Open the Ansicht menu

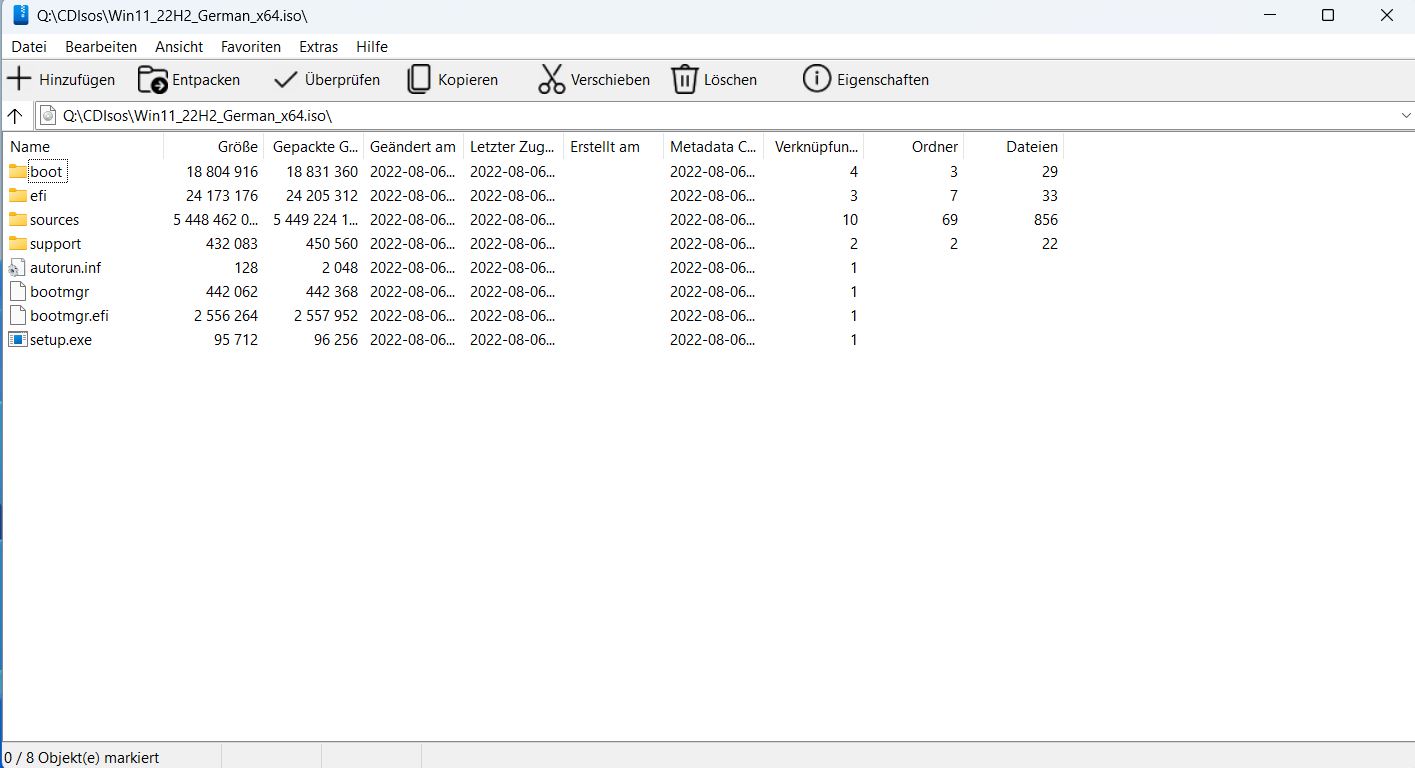(179, 47)
